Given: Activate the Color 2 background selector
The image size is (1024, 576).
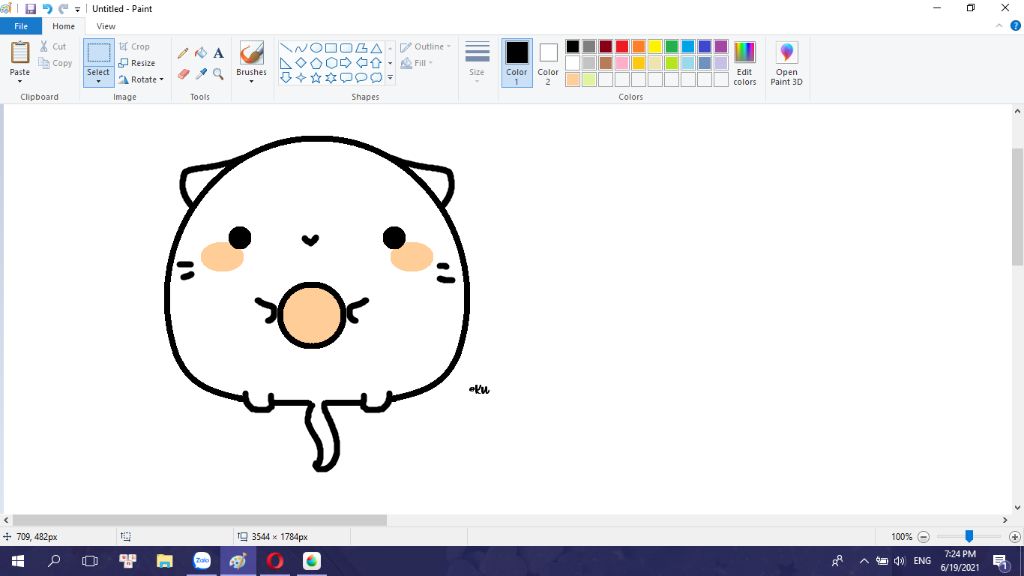Looking at the screenshot, I should coord(548,63).
